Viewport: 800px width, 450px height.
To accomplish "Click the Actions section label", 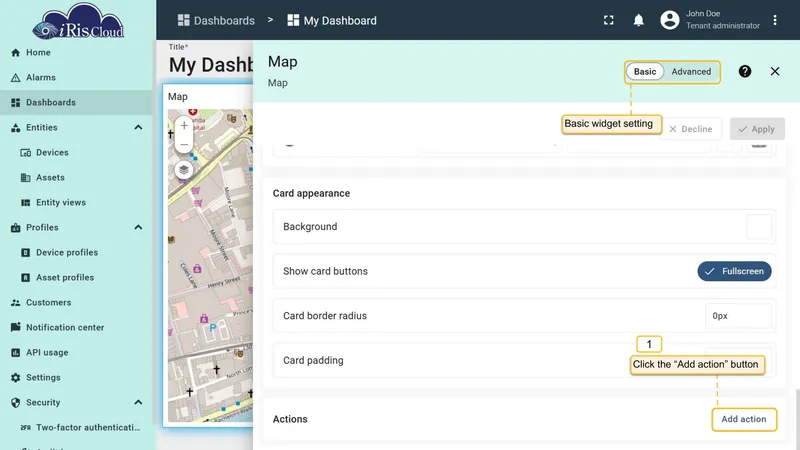I will [290, 419].
